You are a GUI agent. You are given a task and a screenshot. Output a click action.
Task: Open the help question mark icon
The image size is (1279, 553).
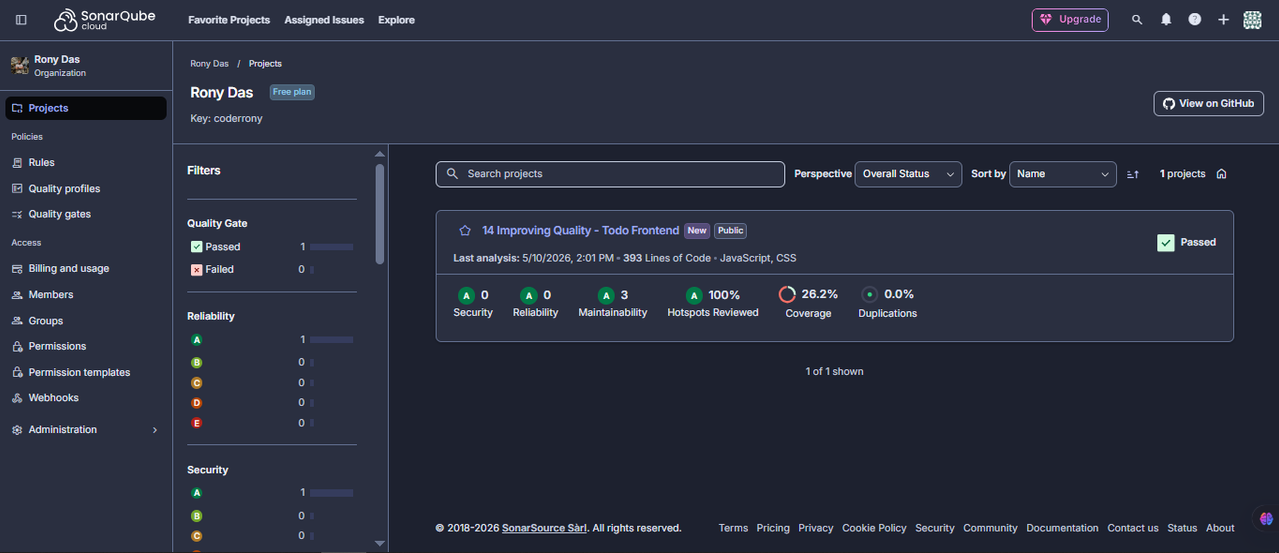pos(1194,20)
